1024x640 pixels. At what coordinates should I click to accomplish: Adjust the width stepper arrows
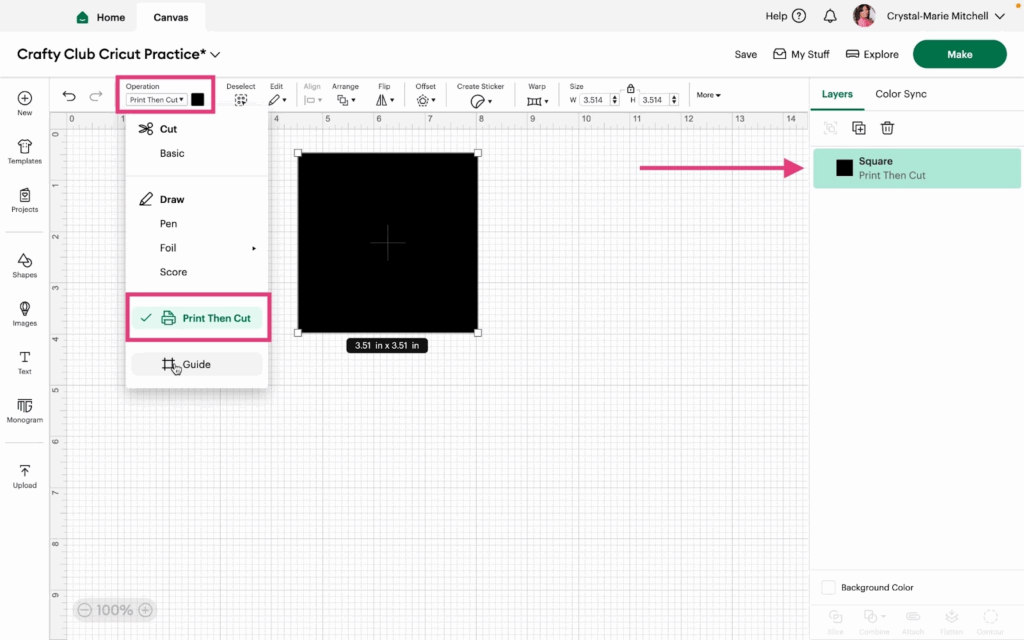[x=615, y=100]
